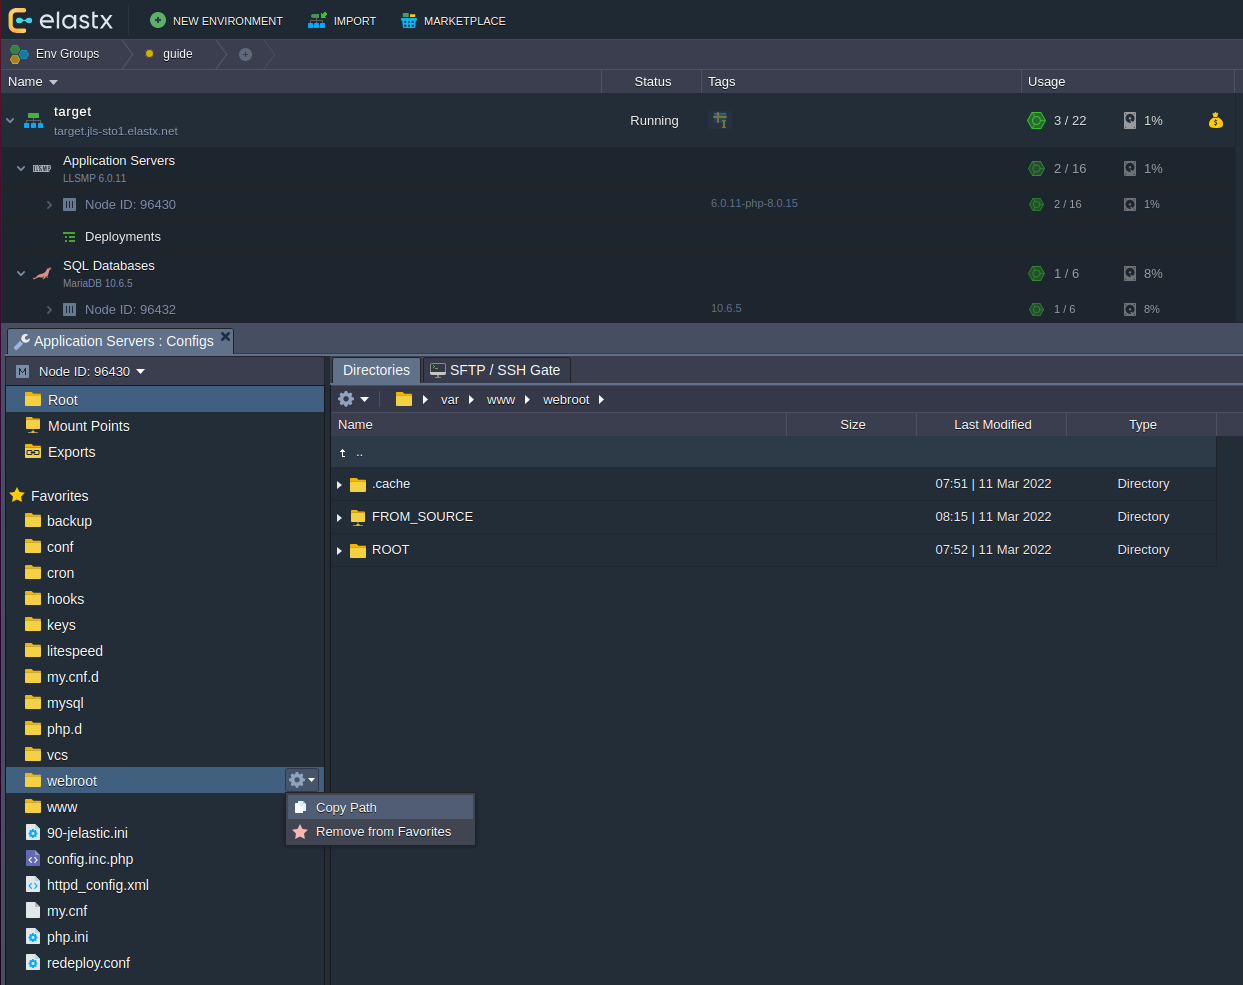
Task: Open Deployments under Application Servers
Action: pos(122,237)
